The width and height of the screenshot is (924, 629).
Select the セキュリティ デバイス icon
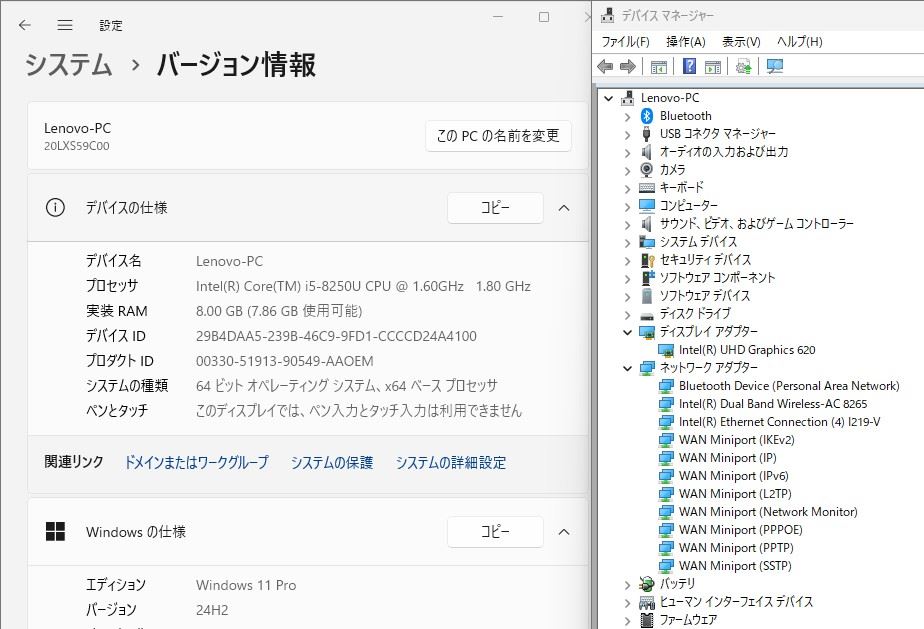pyautogui.click(x=648, y=260)
